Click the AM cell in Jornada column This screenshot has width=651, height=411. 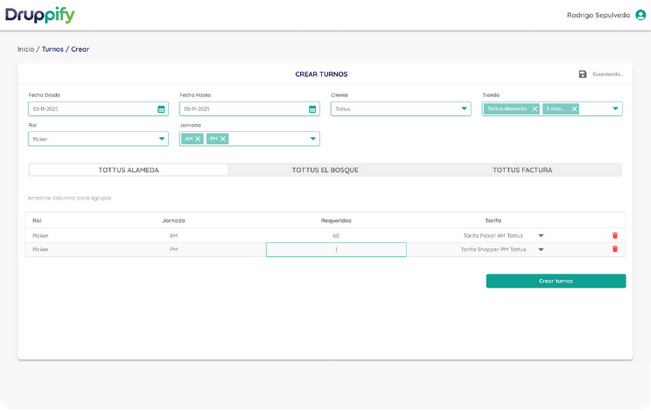174,235
